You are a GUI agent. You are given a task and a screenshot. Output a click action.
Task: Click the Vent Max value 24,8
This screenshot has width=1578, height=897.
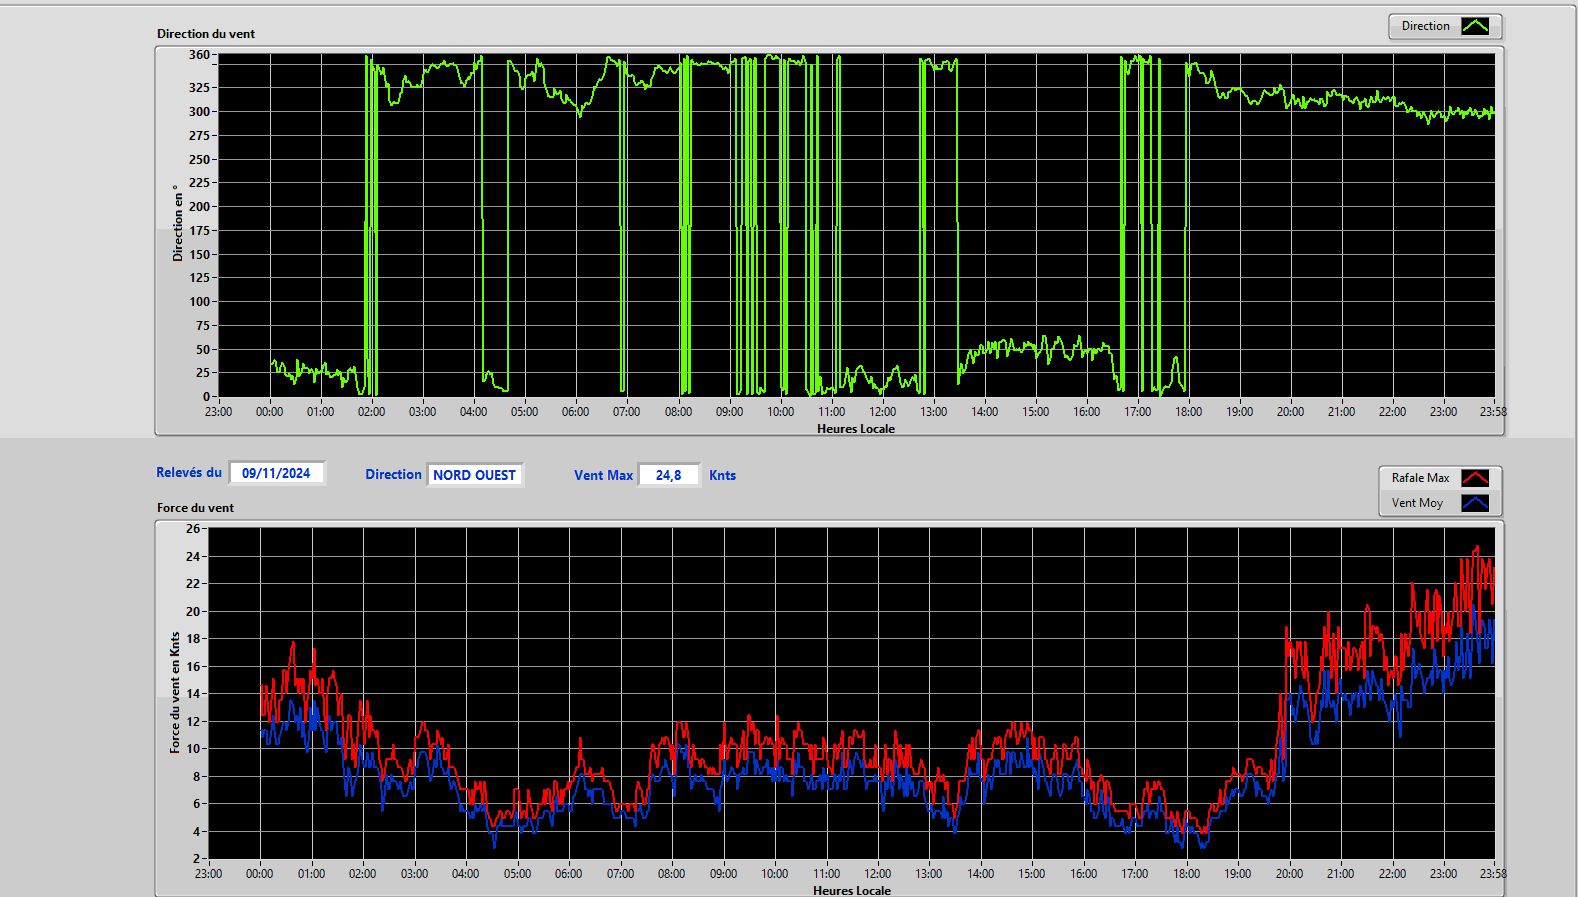click(x=668, y=475)
